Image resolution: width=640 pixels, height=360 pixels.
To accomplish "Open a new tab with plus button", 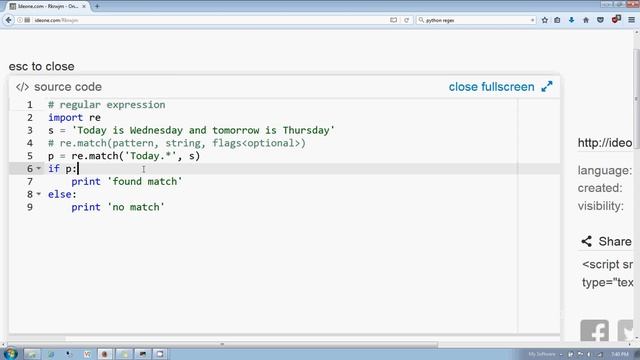I will 97,6.
